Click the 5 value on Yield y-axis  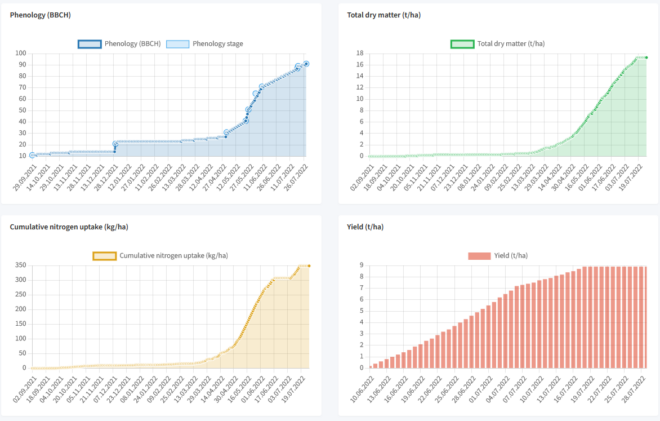[x=362, y=311]
